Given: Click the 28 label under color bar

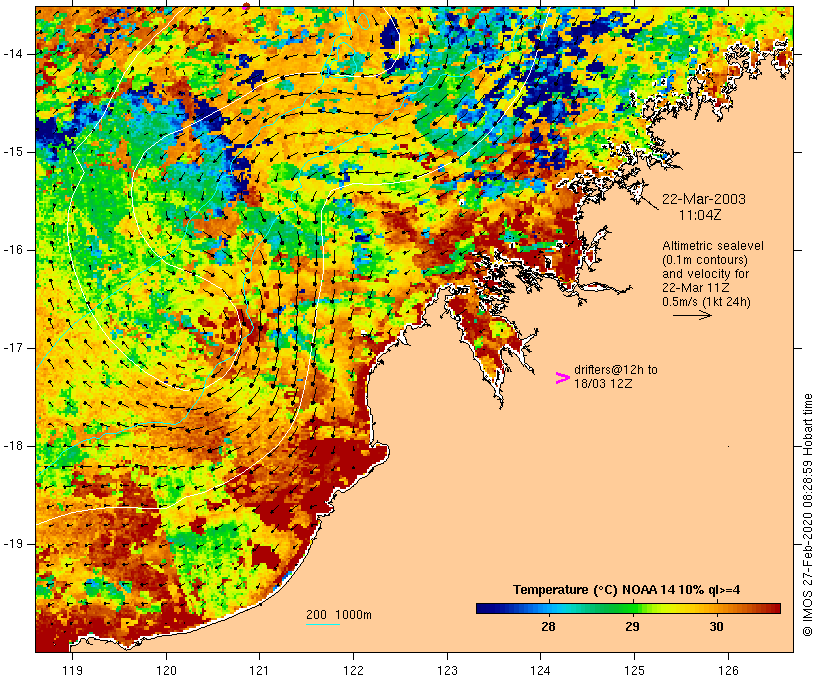Looking at the screenshot, I should coord(548,627).
